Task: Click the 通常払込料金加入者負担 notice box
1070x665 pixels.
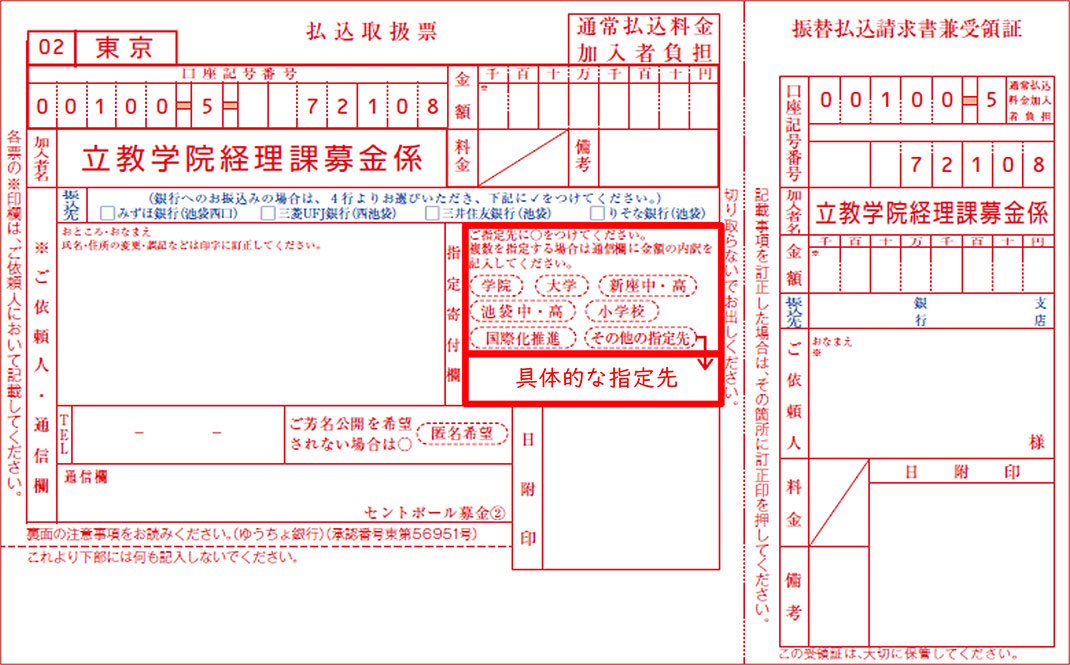Action: pyautogui.click(x=644, y=40)
